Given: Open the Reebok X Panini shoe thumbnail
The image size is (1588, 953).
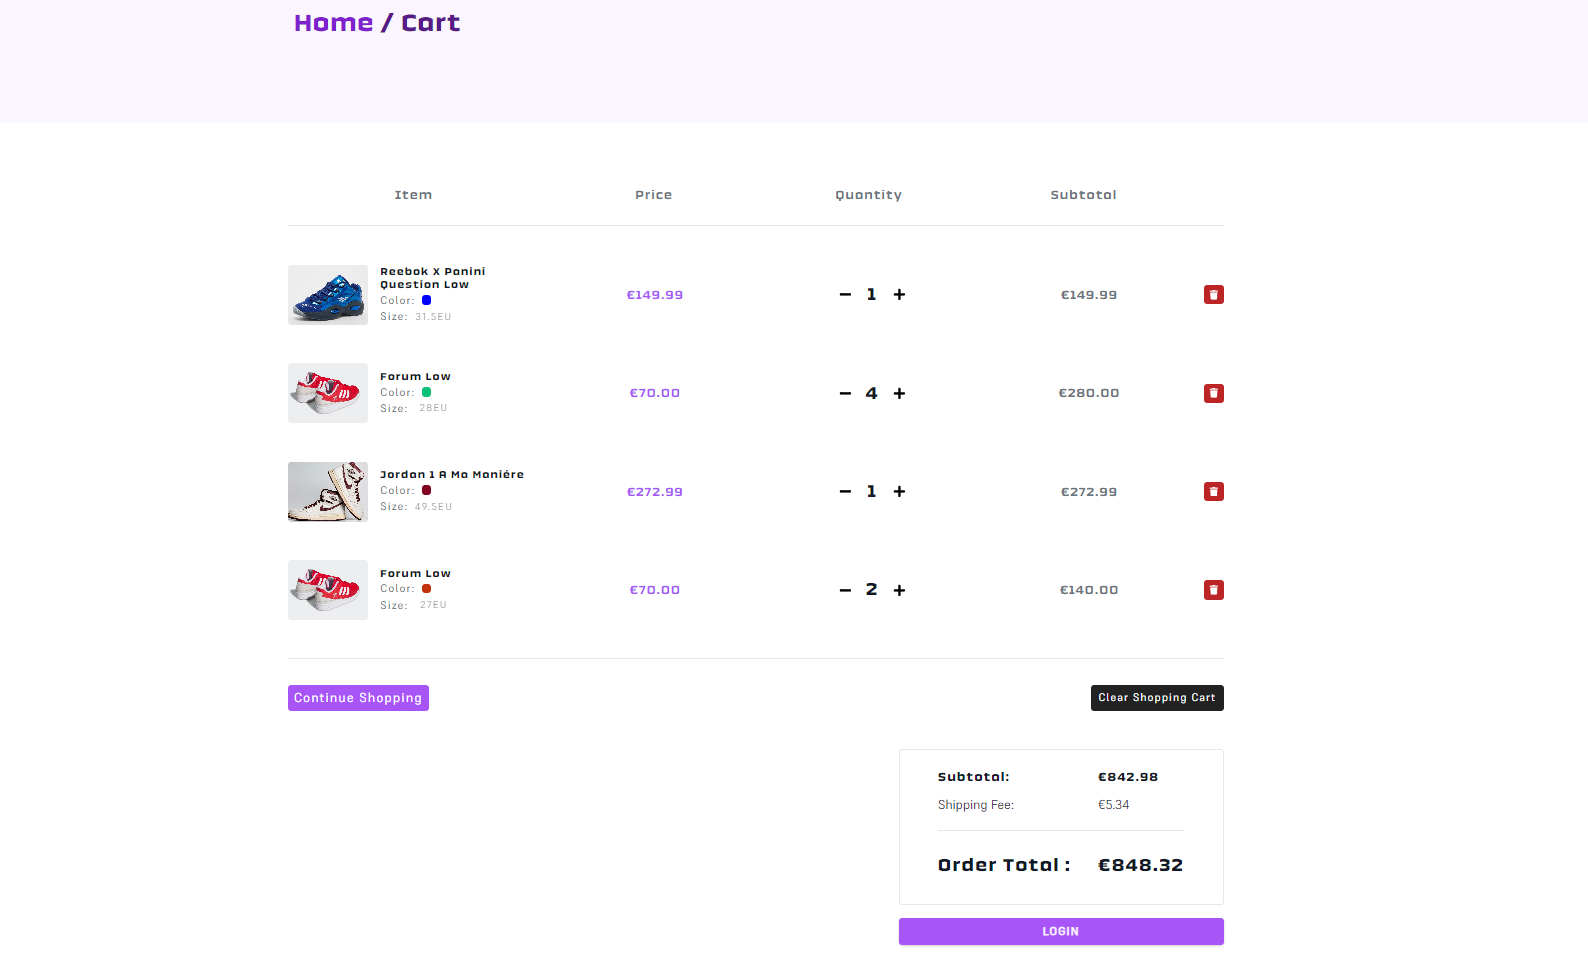Looking at the screenshot, I should [x=328, y=295].
